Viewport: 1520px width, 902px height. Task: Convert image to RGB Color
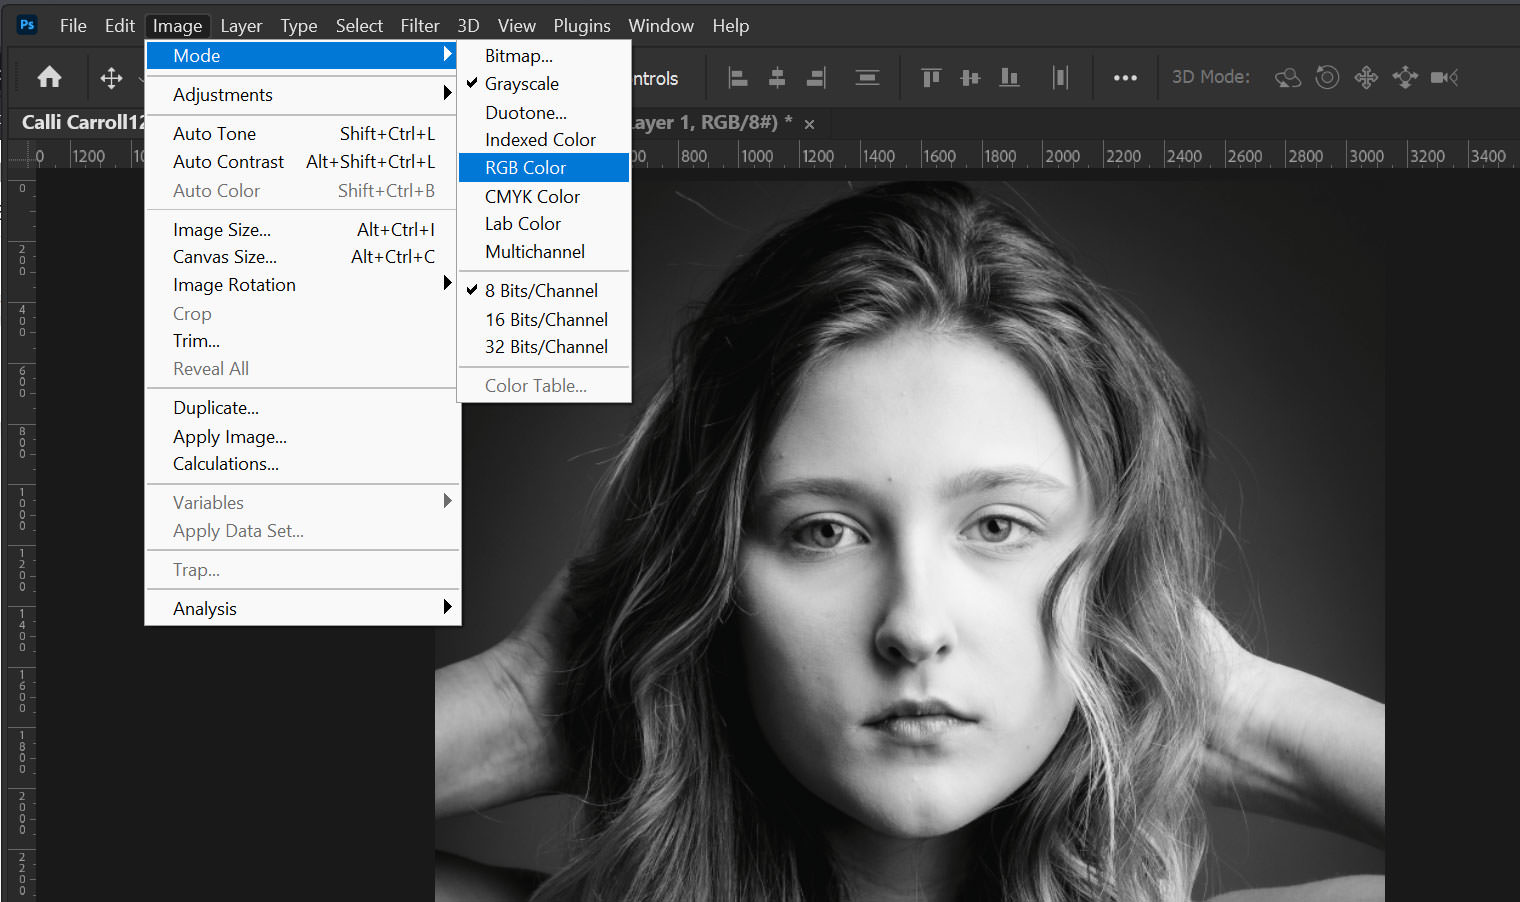click(x=544, y=168)
